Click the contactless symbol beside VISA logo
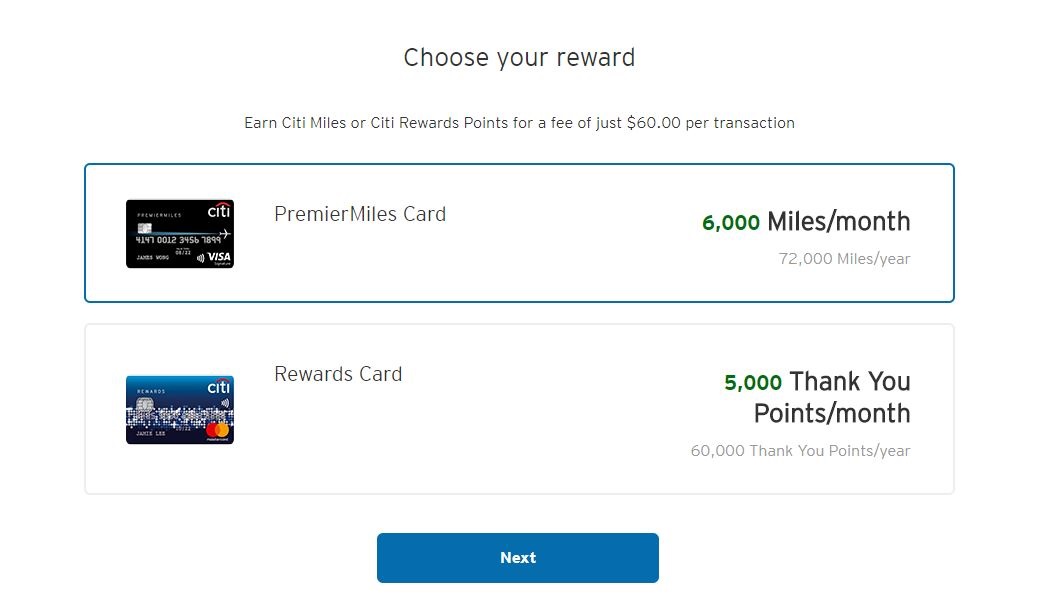This screenshot has width=1045, height=605. pos(200,258)
